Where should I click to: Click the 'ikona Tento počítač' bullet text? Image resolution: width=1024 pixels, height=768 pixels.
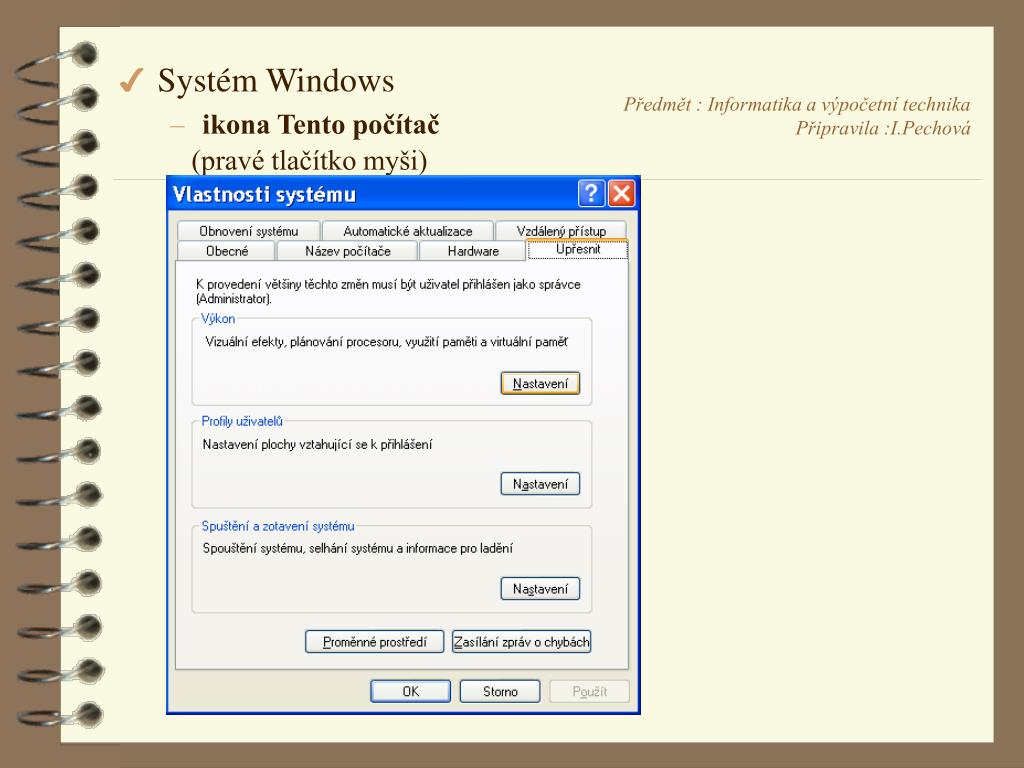pos(321,124)
